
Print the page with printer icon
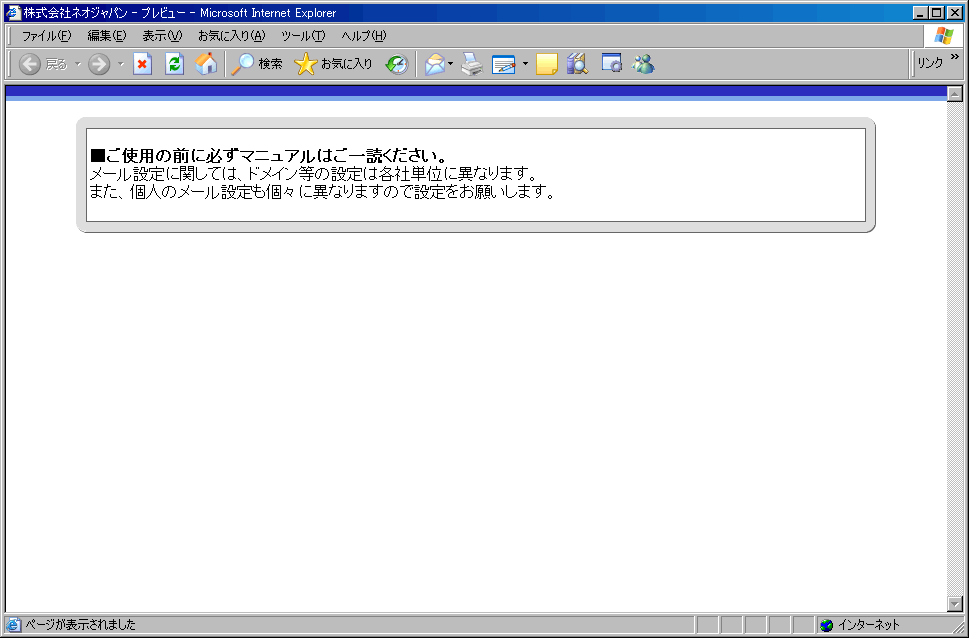pos(472,64)
